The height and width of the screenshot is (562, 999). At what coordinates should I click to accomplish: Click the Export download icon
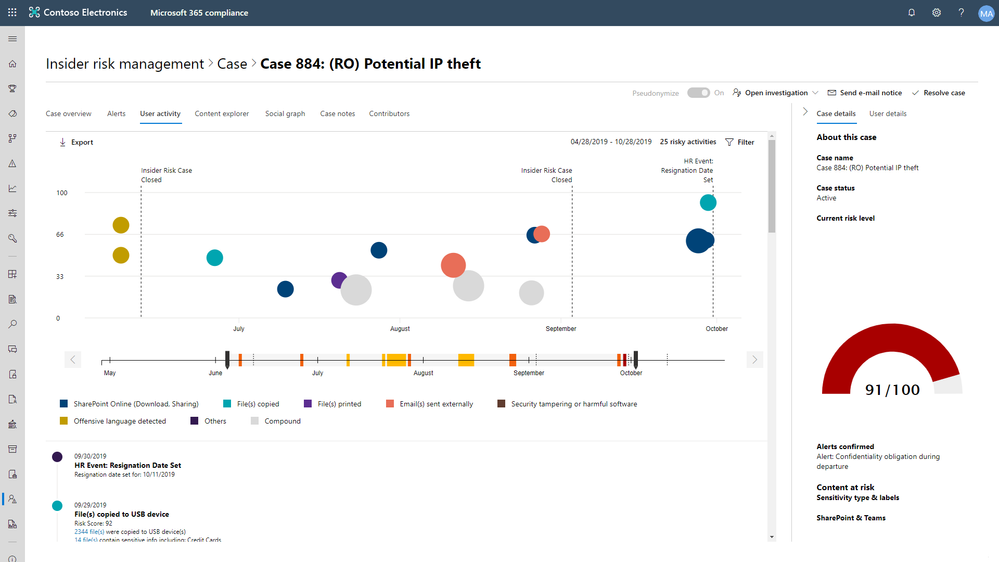pos(62,142)
